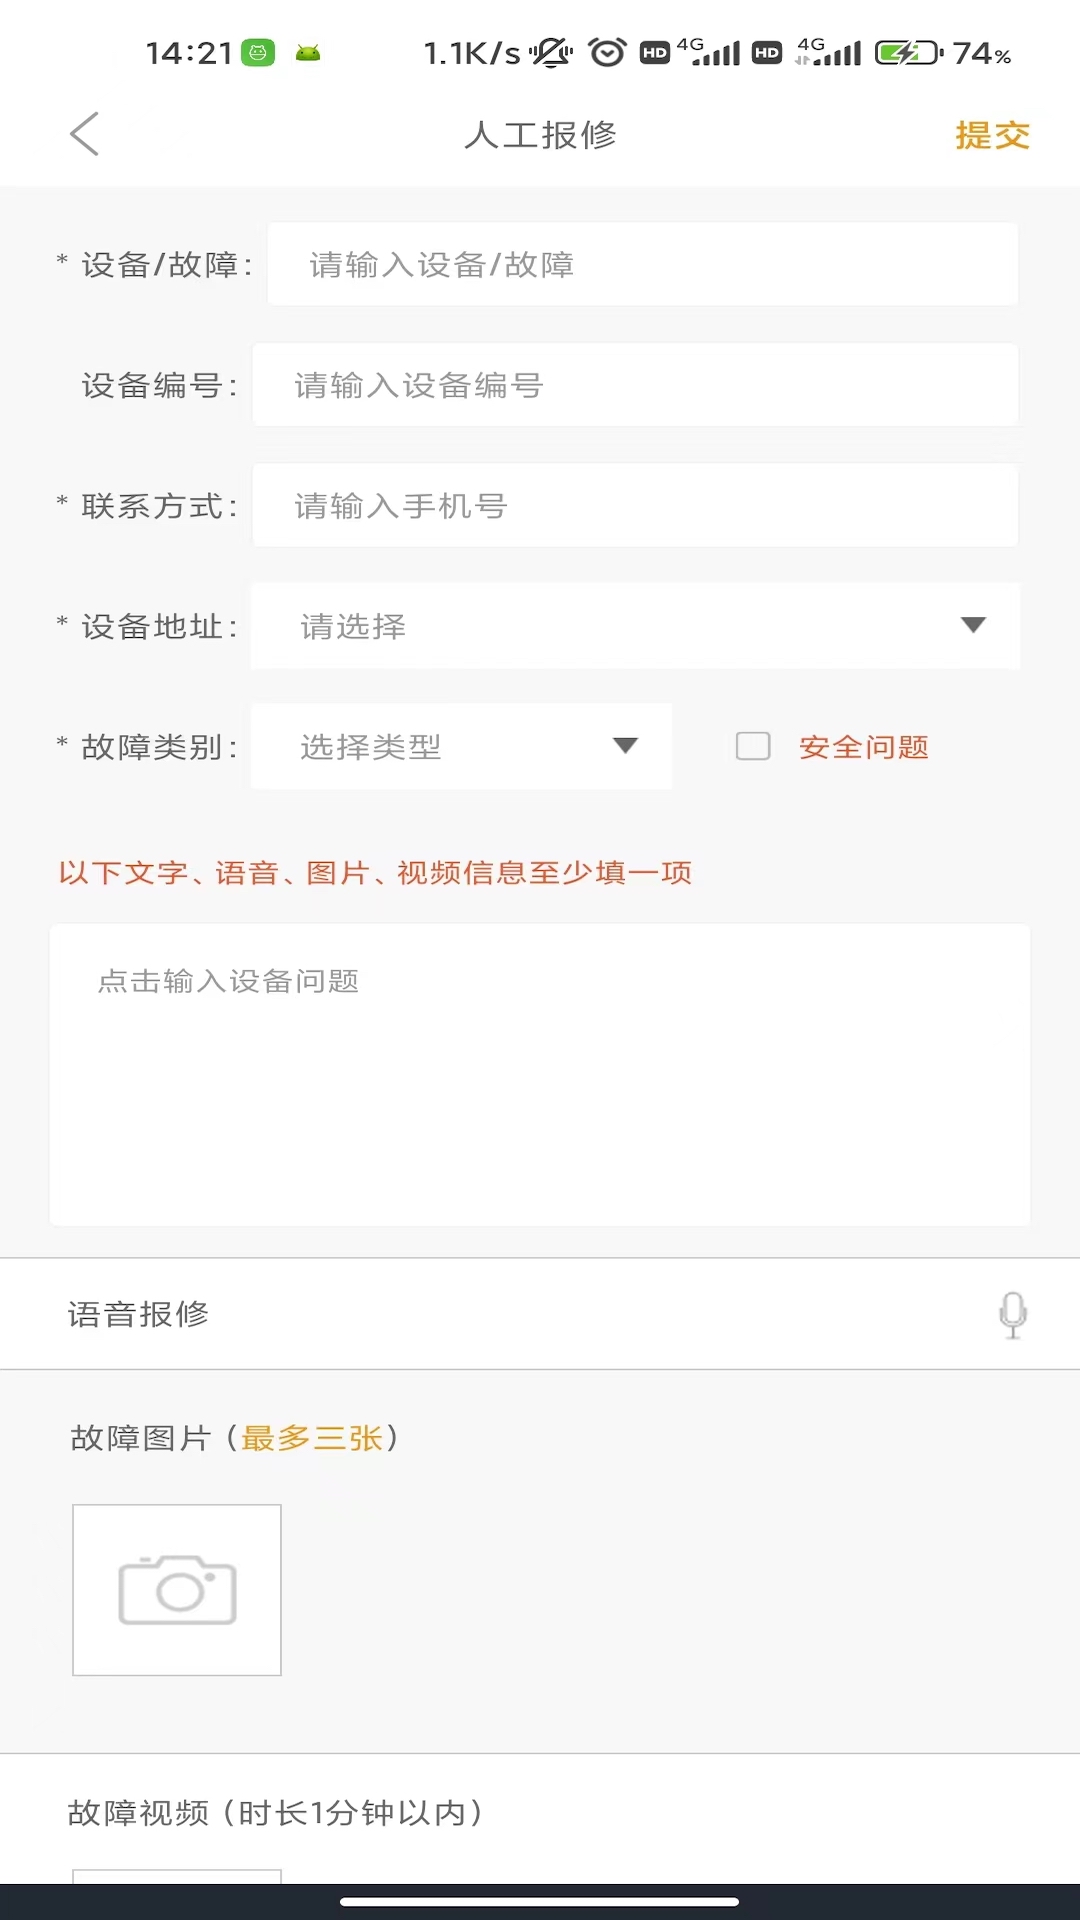Focus the phone number input field
This screenshot has width=1080, height=1920.
635,506
